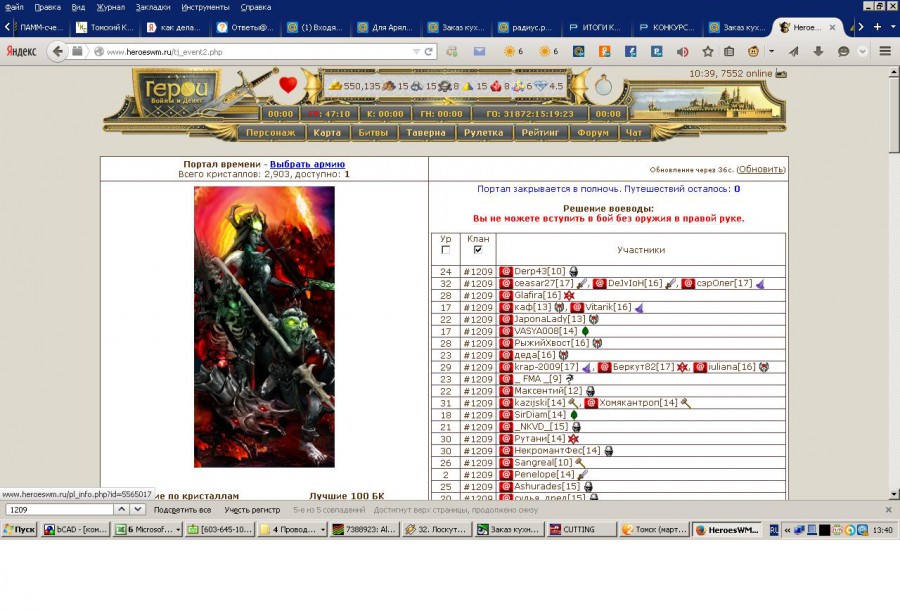Expand hidden system tray icons
The width and height of the screenshot is (900, 611).
pos(788,530)
